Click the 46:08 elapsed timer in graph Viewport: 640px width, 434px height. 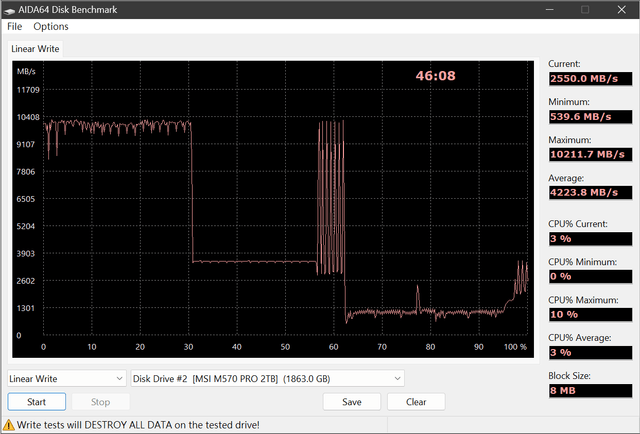(x=435, y=76)
